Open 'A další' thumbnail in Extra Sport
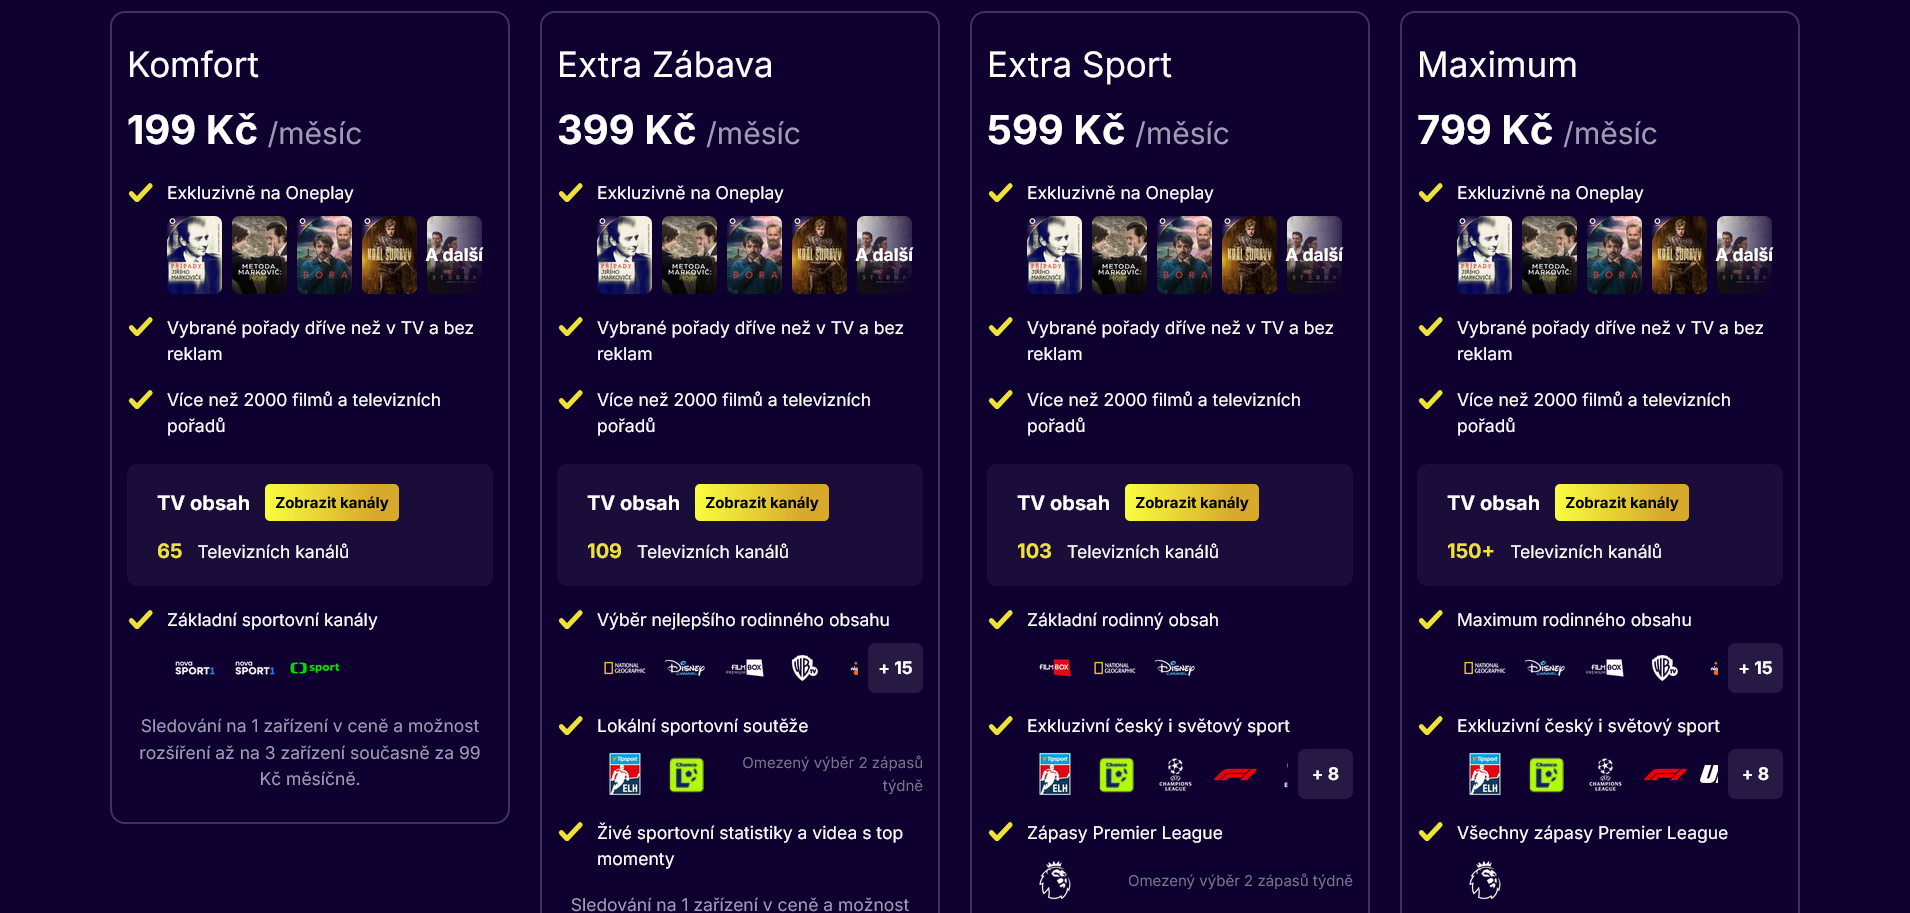Image resolution: width=1910 pixels, height=913 pixels. point(1314,255)
